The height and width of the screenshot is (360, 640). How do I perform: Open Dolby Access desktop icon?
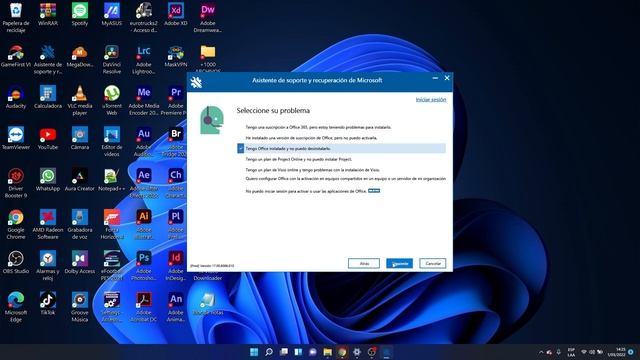[80, 262]
